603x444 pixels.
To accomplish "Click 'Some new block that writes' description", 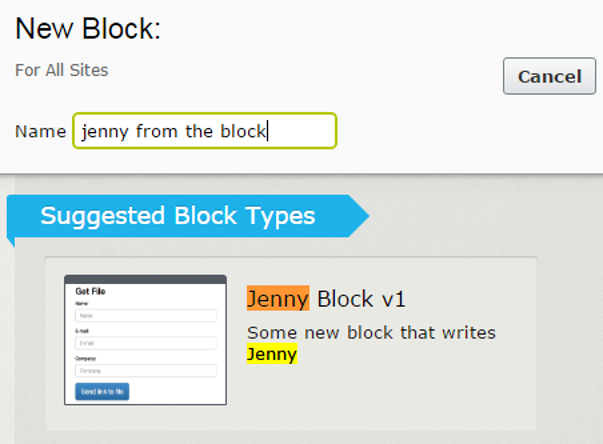I will [x=371, y=332].
